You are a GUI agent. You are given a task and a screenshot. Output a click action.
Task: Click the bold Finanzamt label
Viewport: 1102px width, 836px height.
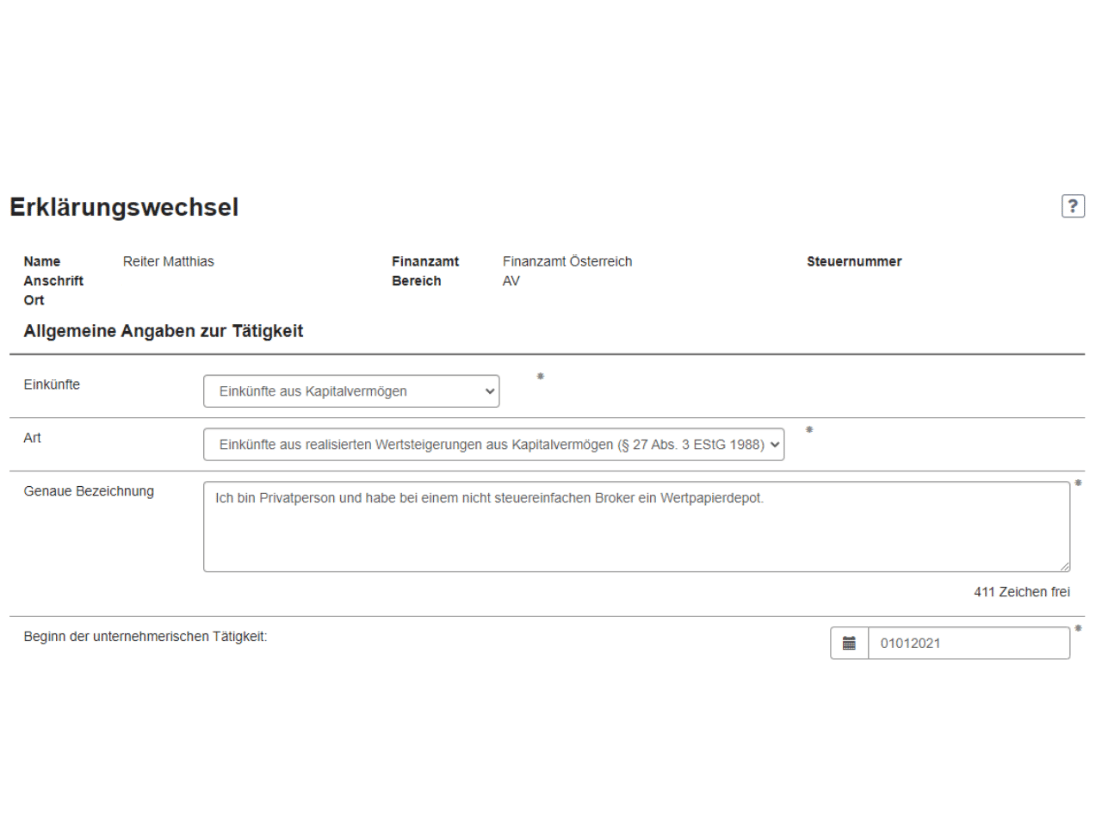pyautogui.click(x=425, y=261)
